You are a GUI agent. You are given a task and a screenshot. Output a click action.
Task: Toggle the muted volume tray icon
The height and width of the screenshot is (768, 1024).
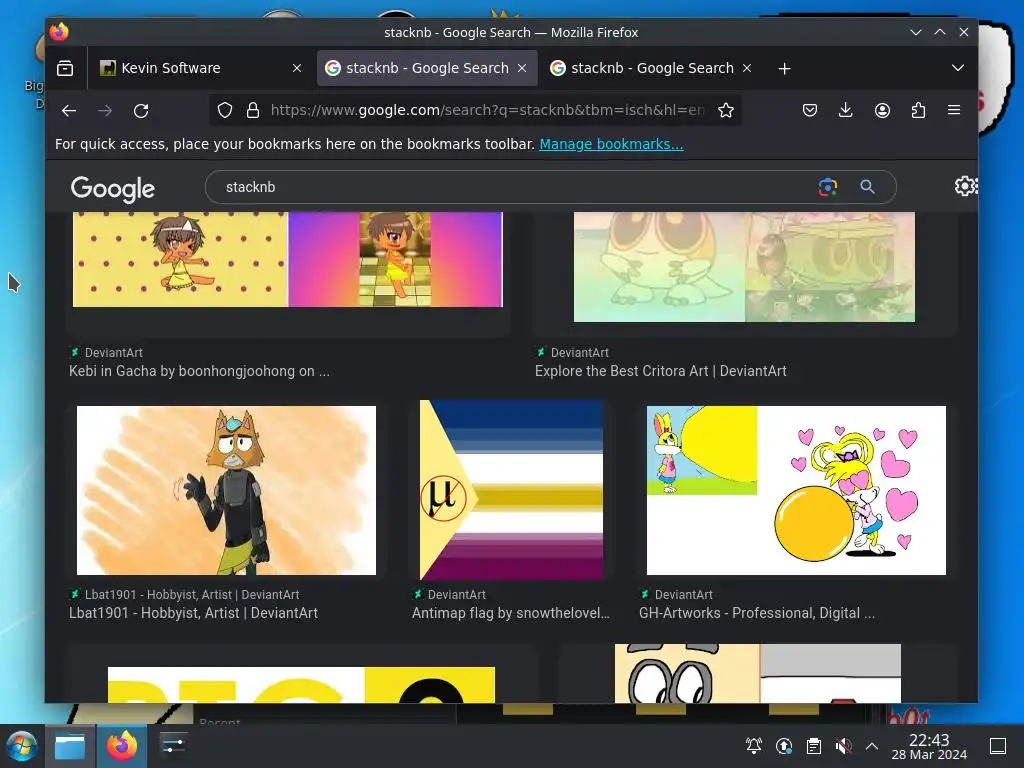pos(843,746)
